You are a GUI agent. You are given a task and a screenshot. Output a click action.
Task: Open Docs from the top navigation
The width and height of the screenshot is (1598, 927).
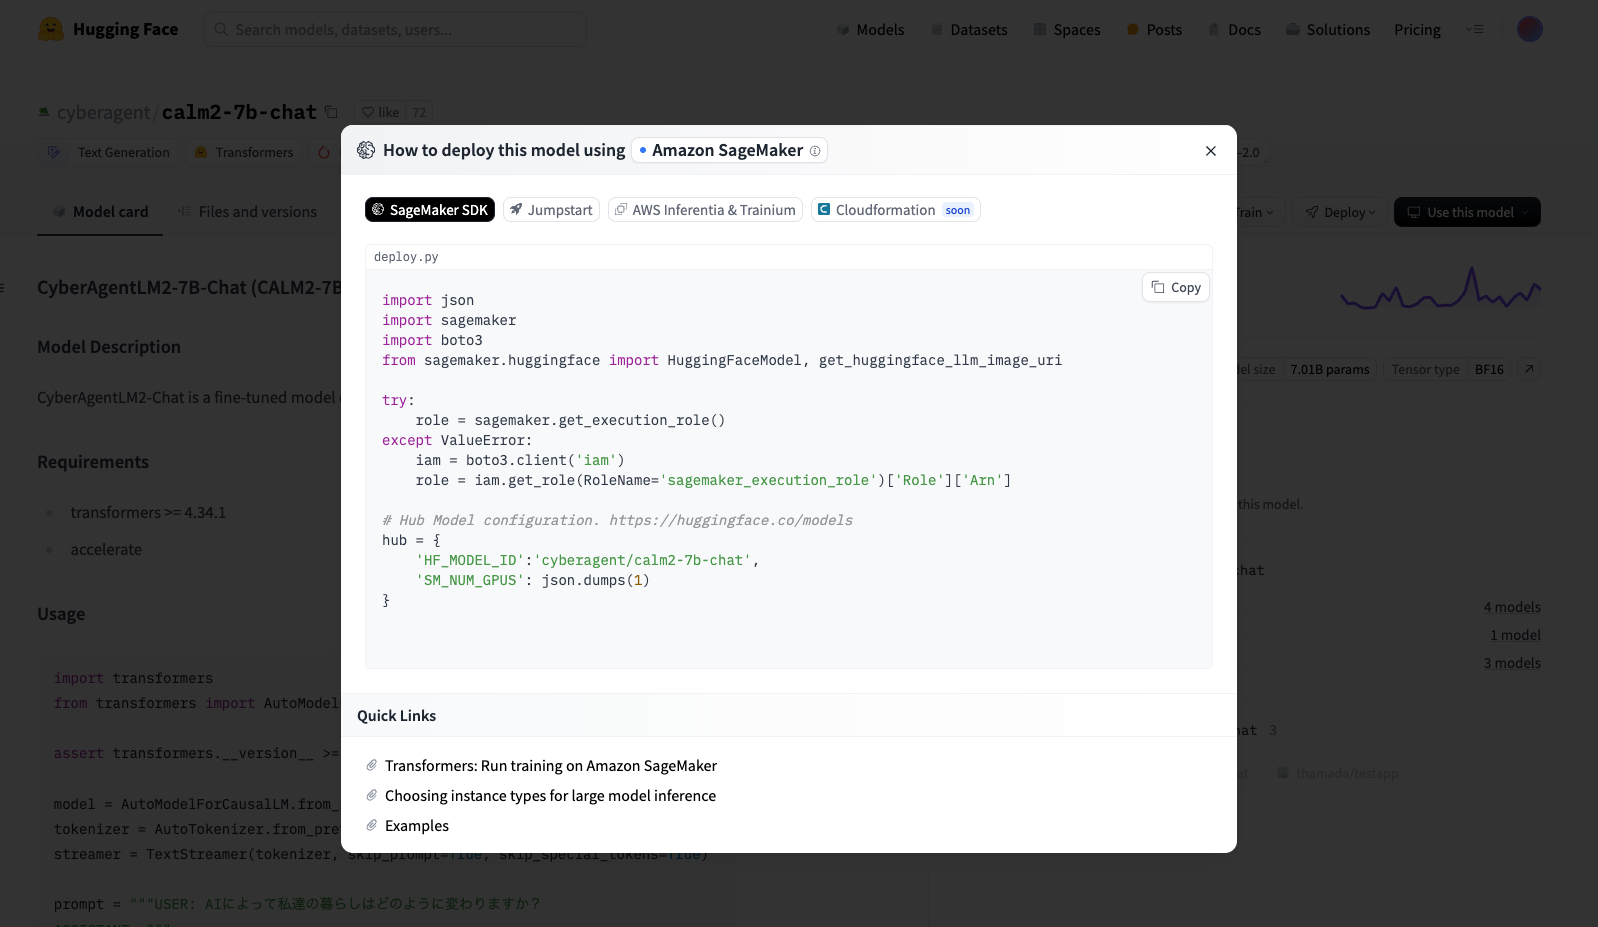point(1234,30)
